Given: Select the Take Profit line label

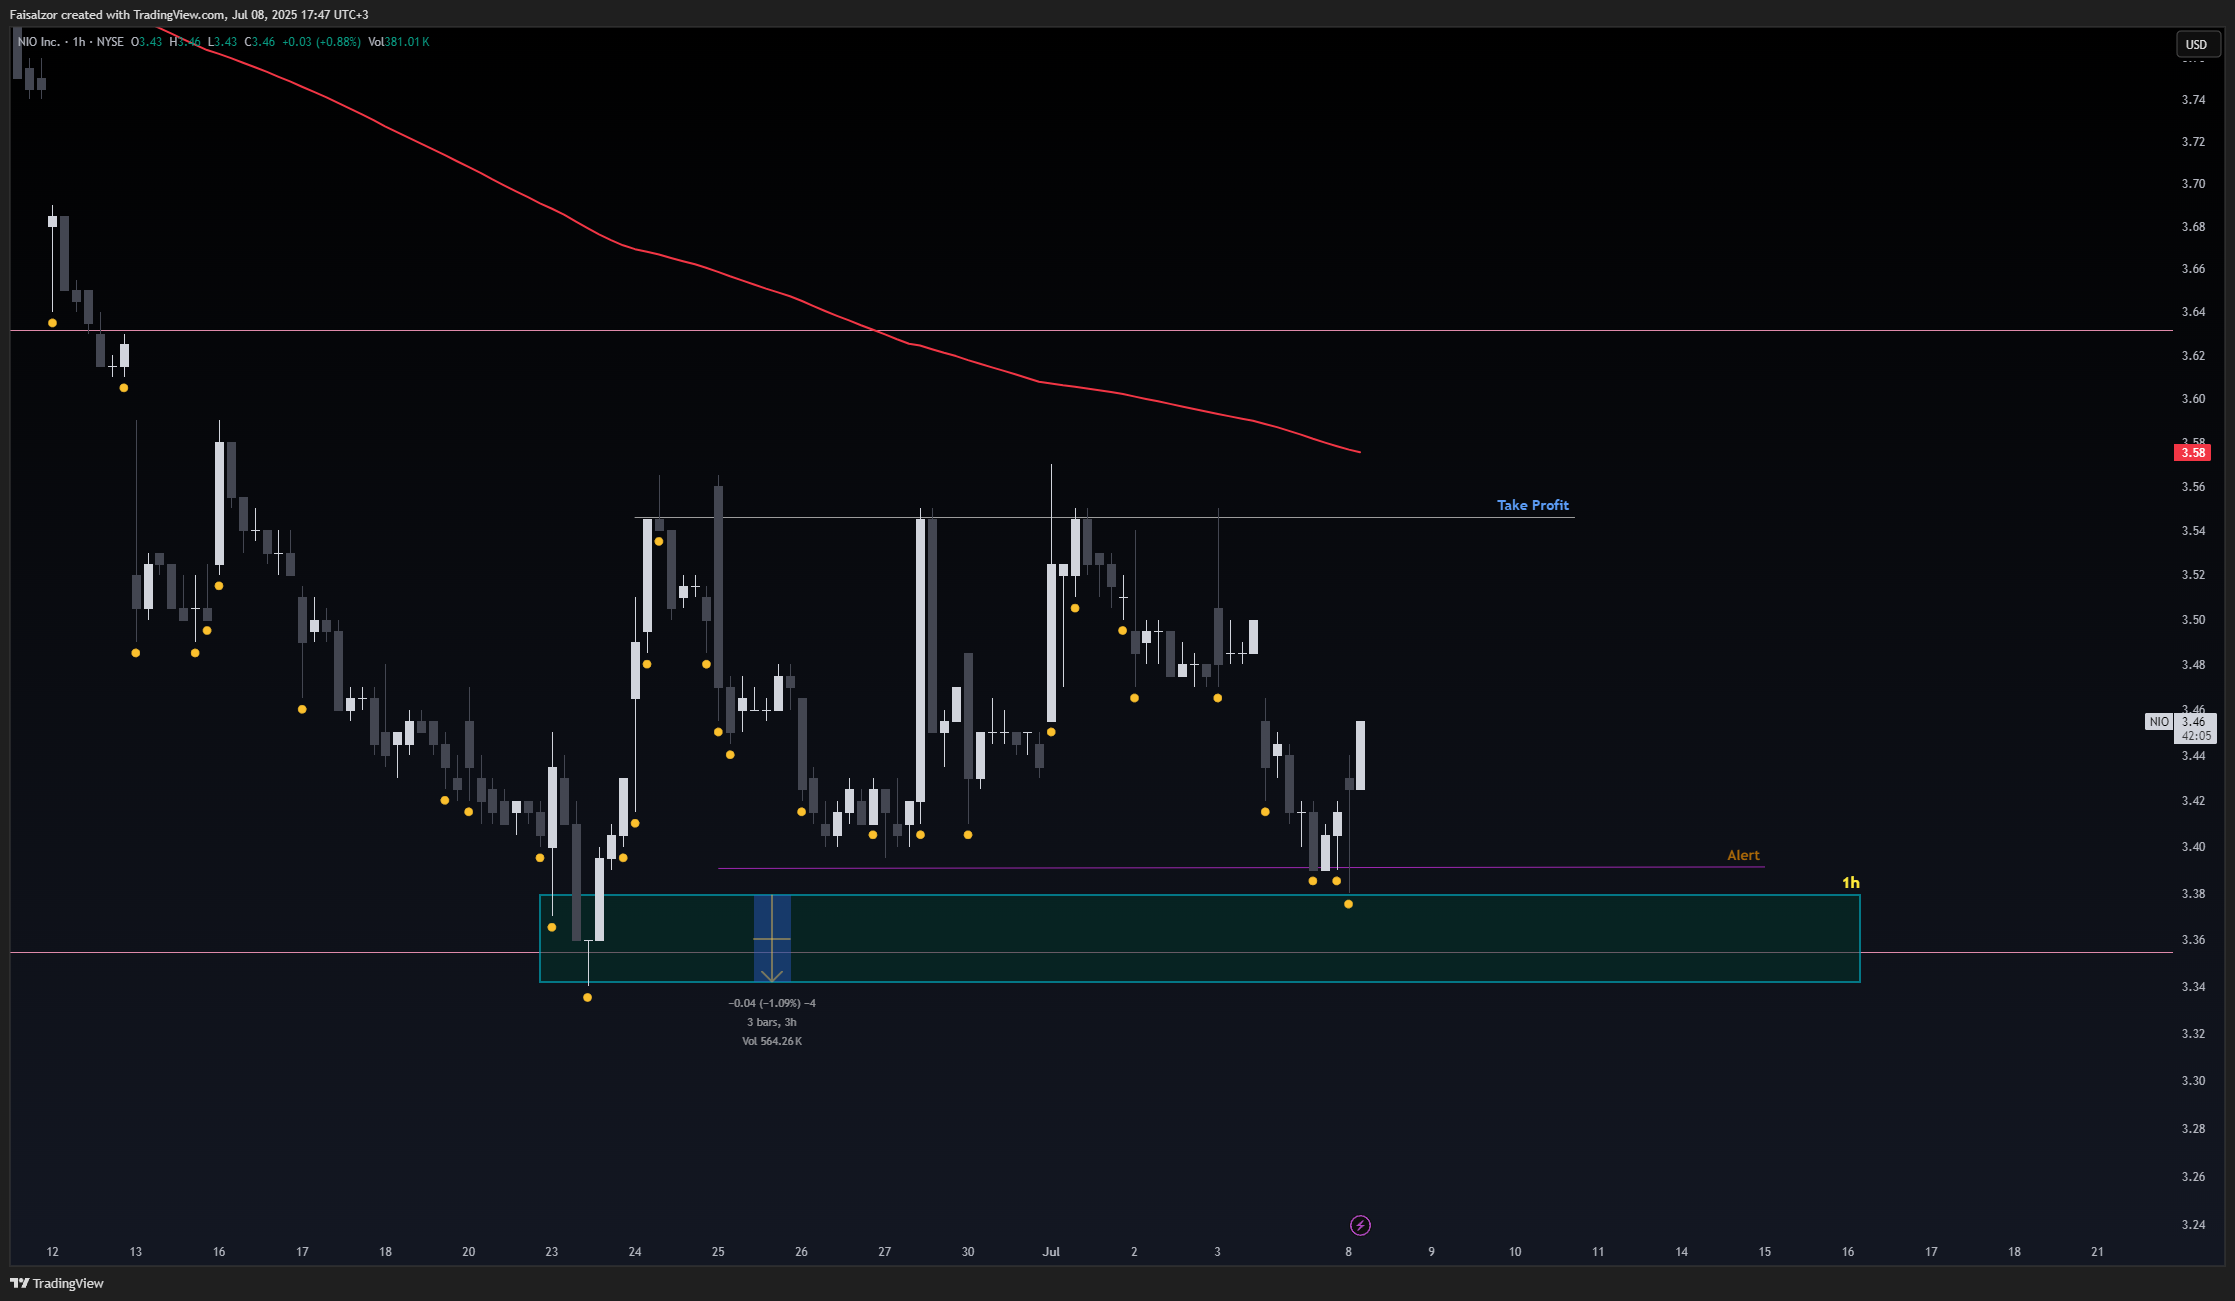Looking at the screenshot, I should click(1532, 505).
